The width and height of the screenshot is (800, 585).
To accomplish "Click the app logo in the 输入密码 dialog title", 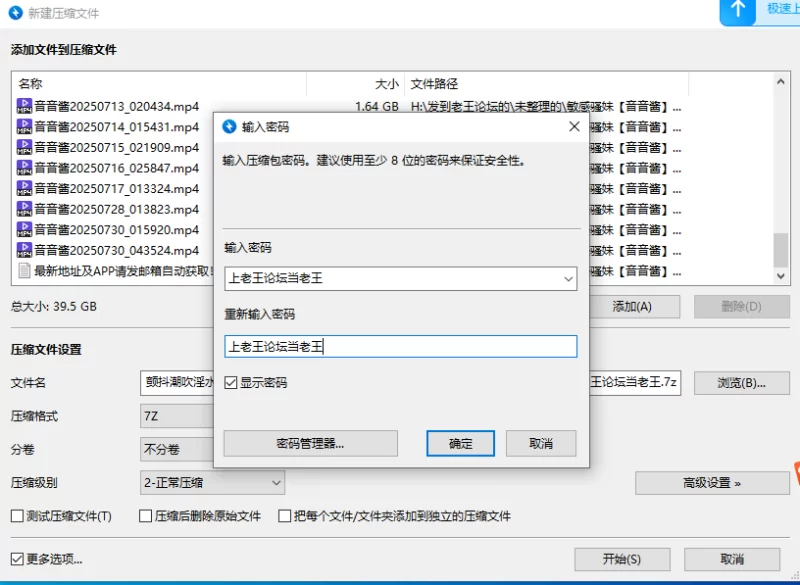I will (x=230, y=126).
